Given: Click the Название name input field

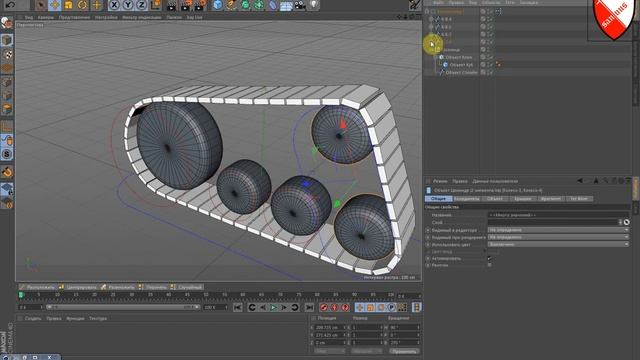Looking at the screenshot, I should click(x=558, y=215).
